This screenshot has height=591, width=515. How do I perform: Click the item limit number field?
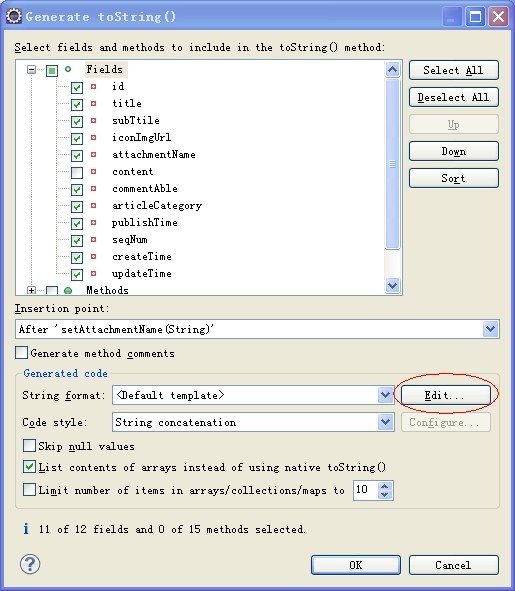pos(365,490)
